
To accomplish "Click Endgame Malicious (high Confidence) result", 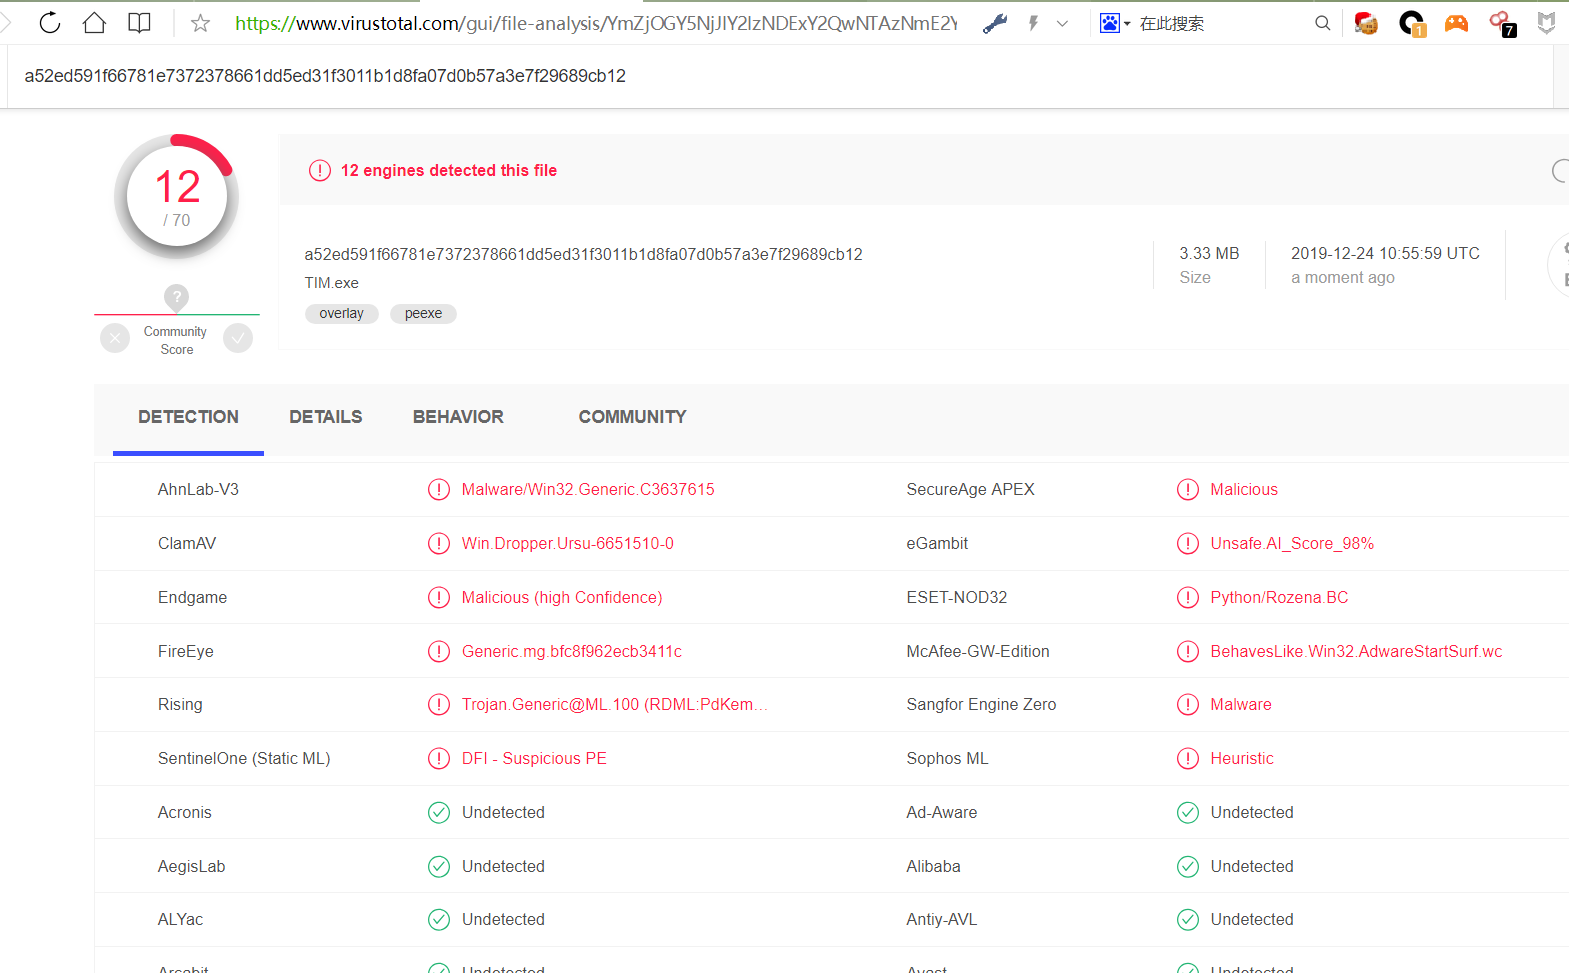I will [562, 597].
